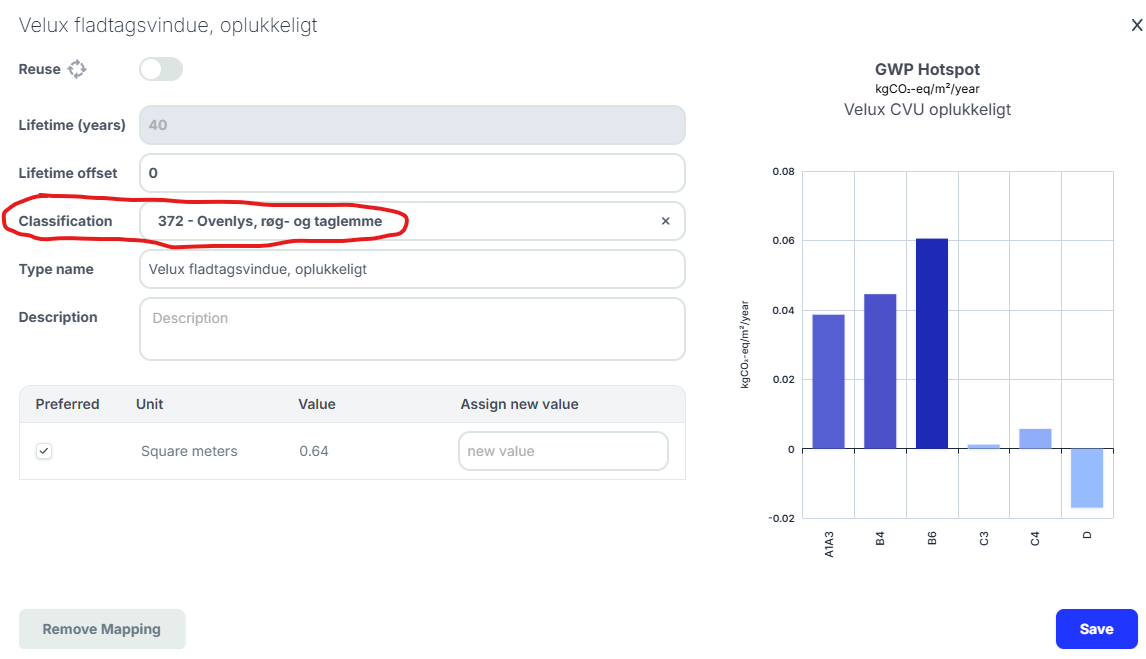This screenshot has height=659, width=1146.
Task: Select the A1A3 bar in the chart
Action: 828,381
